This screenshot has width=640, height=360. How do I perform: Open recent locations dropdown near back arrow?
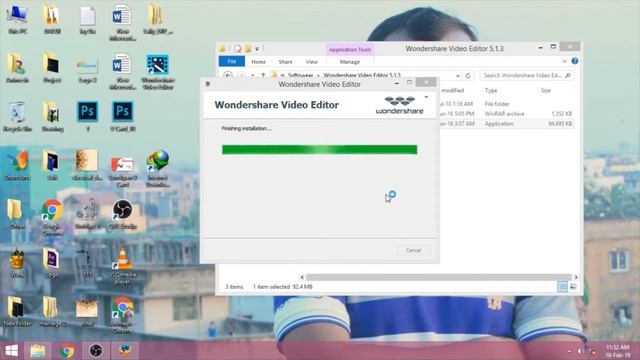pos(253,76)
